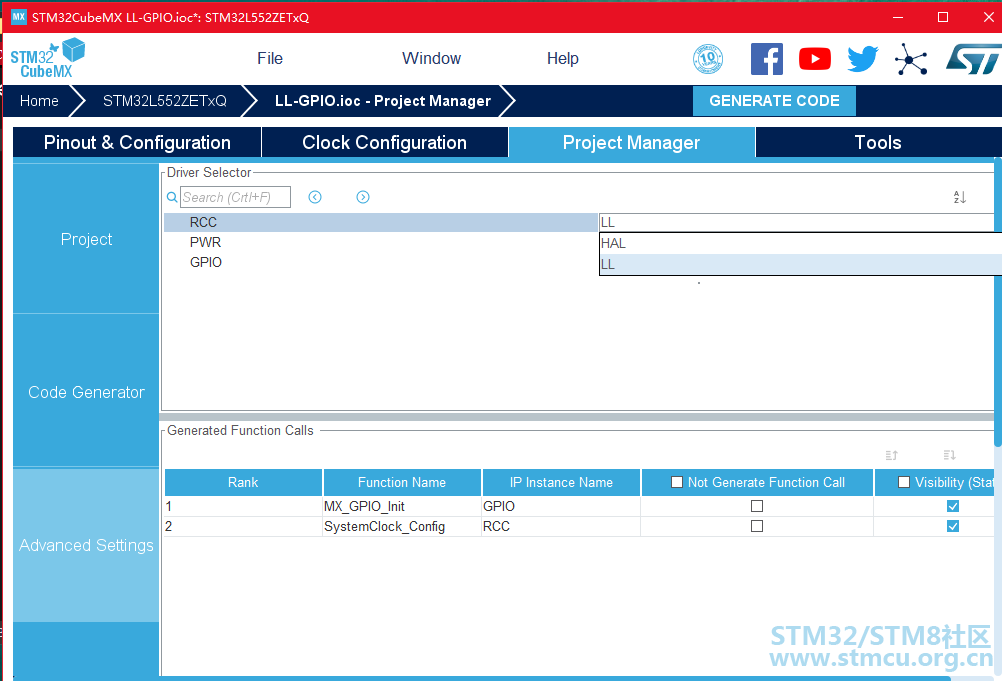Click rank 2 cell in function table
The width and height of the screenshot is (1002, 681).
(x=243, y=526)
